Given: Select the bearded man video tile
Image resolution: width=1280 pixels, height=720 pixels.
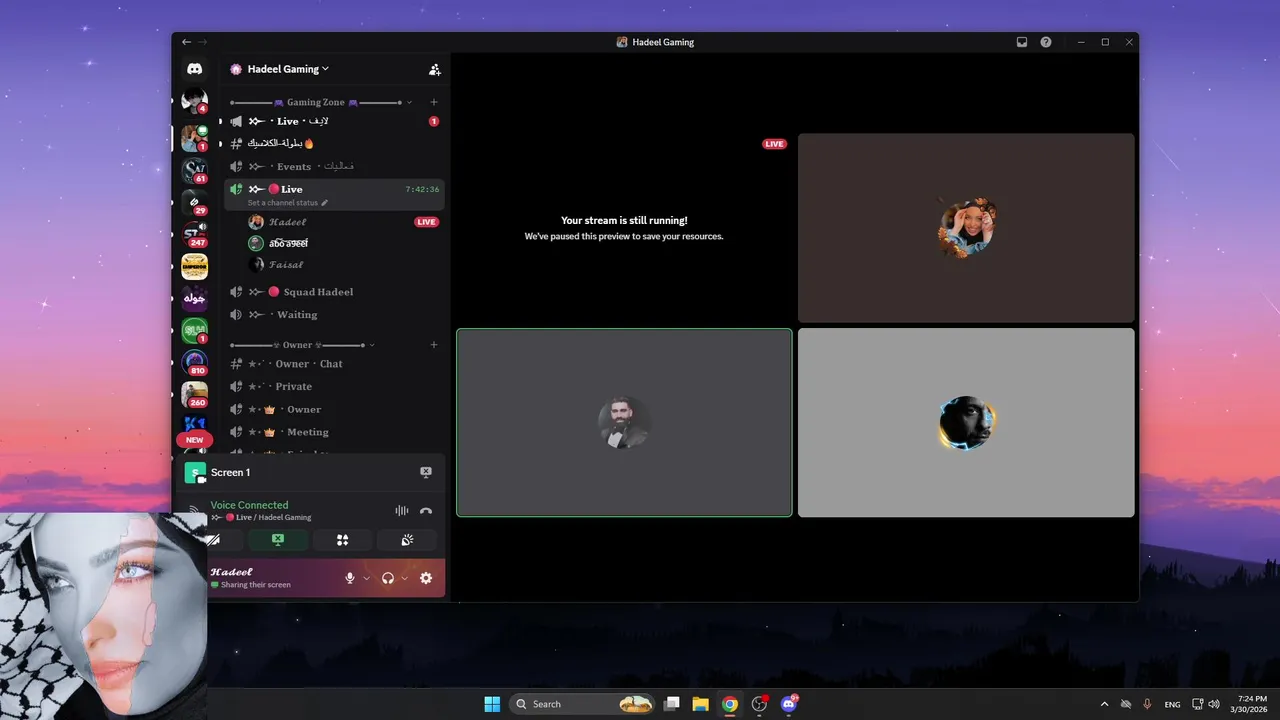Looking at the screenshot, I should point(624,423).
